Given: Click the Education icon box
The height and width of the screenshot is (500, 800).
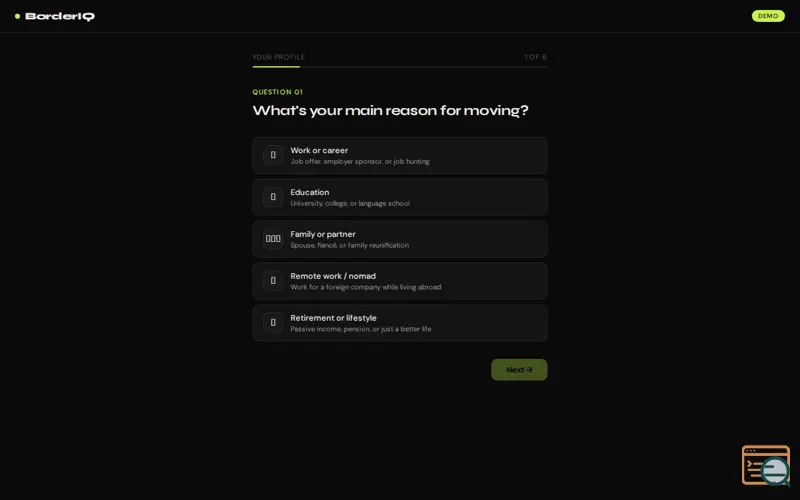Looking at the screenshot, I should pyautogui.click(x=273, y=197).
